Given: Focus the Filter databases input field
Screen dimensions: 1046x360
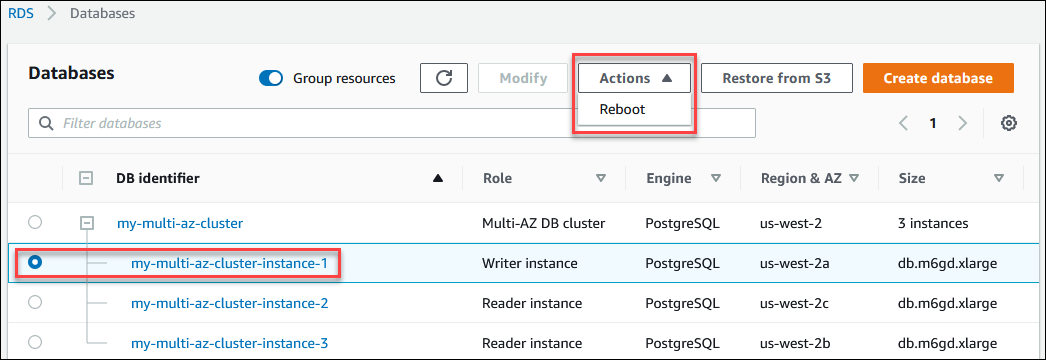Looking at the screenshot, I should [x=392, y=123].
